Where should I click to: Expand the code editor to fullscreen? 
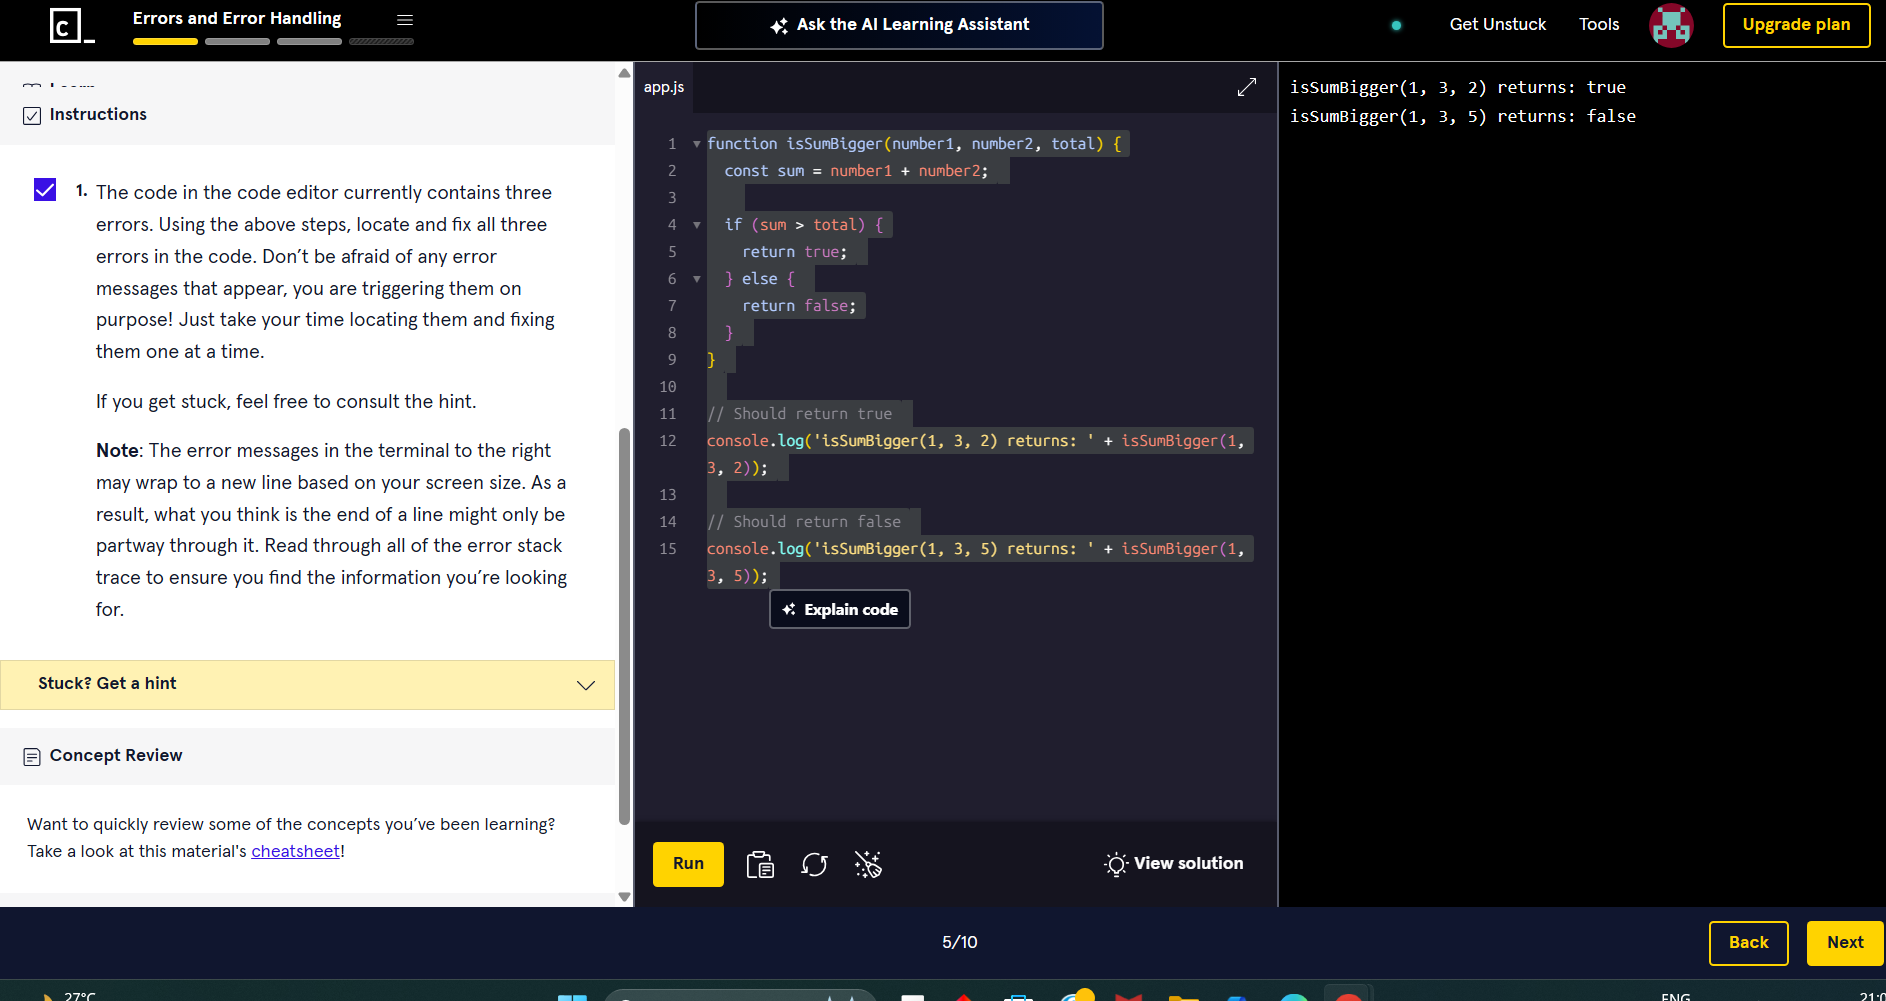tap(1246, 88)
